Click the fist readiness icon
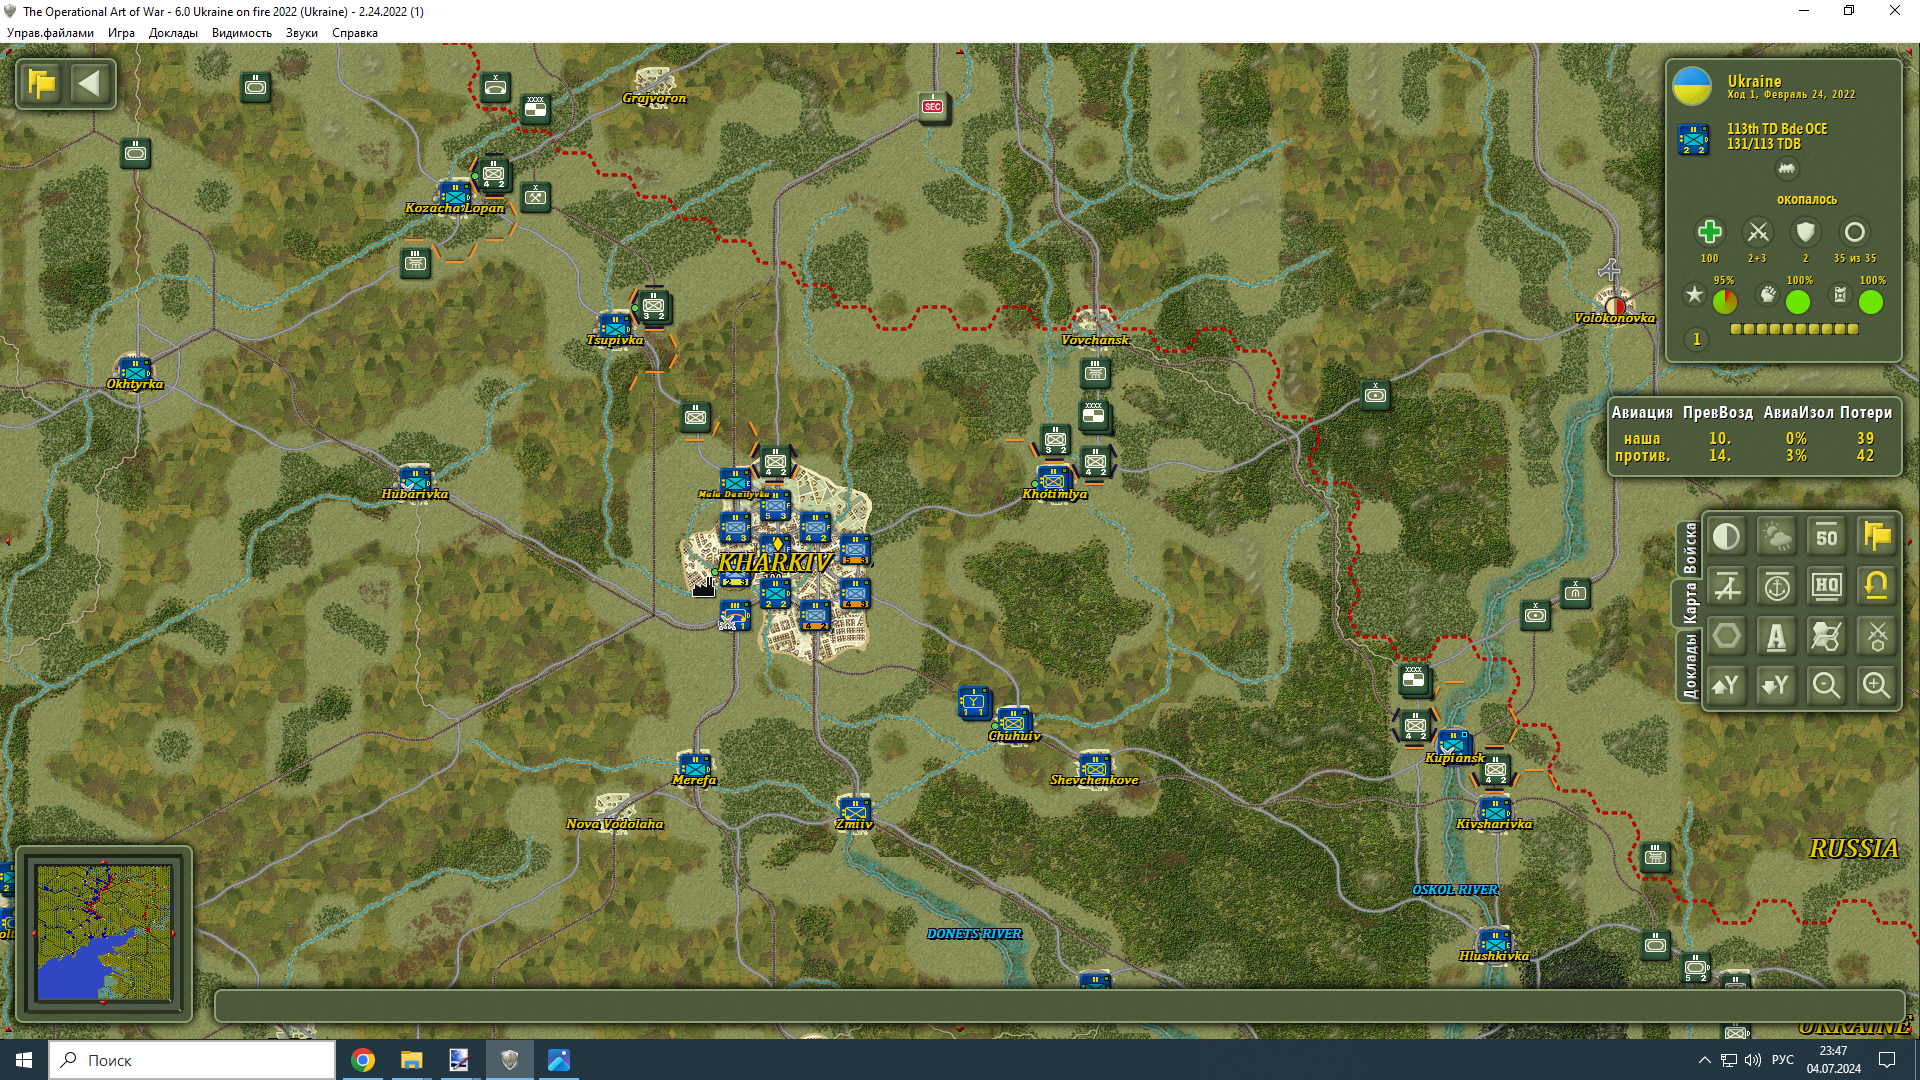This screenshot has height=1080, width=1920. (x=1768, y=294)
